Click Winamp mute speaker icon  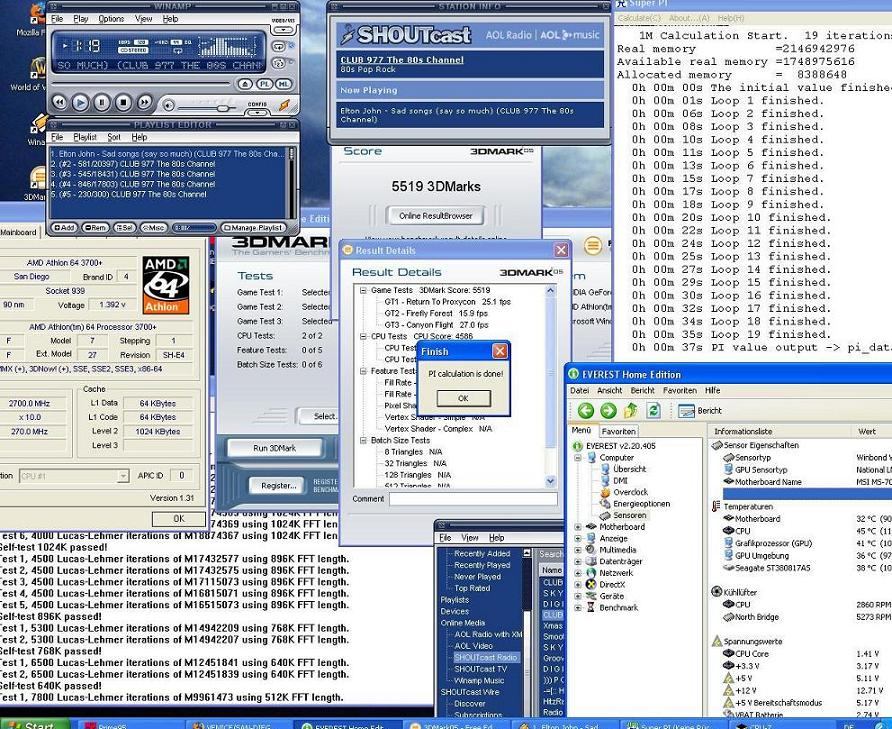[168, 105]
